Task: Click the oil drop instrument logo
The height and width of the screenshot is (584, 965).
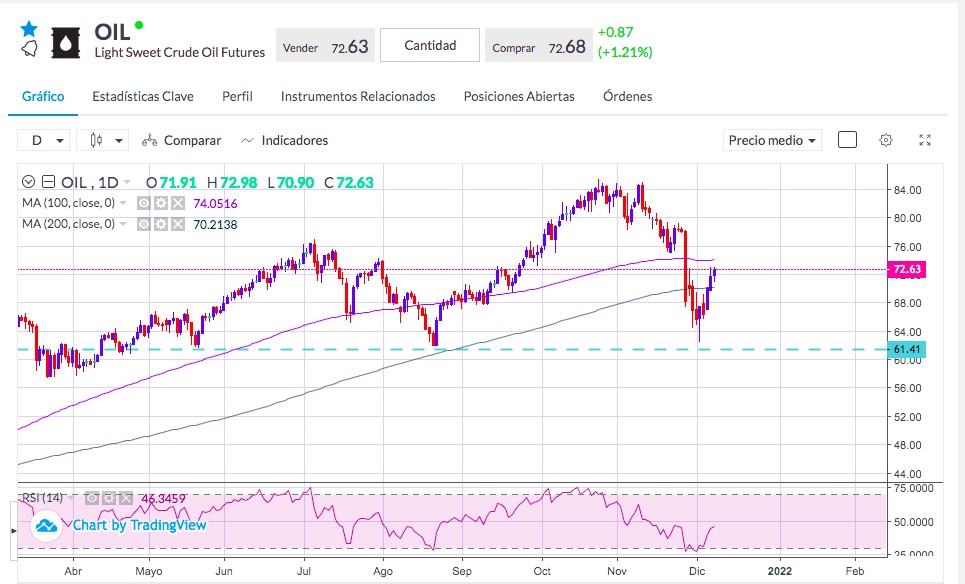Action: (x=66, y=43)
